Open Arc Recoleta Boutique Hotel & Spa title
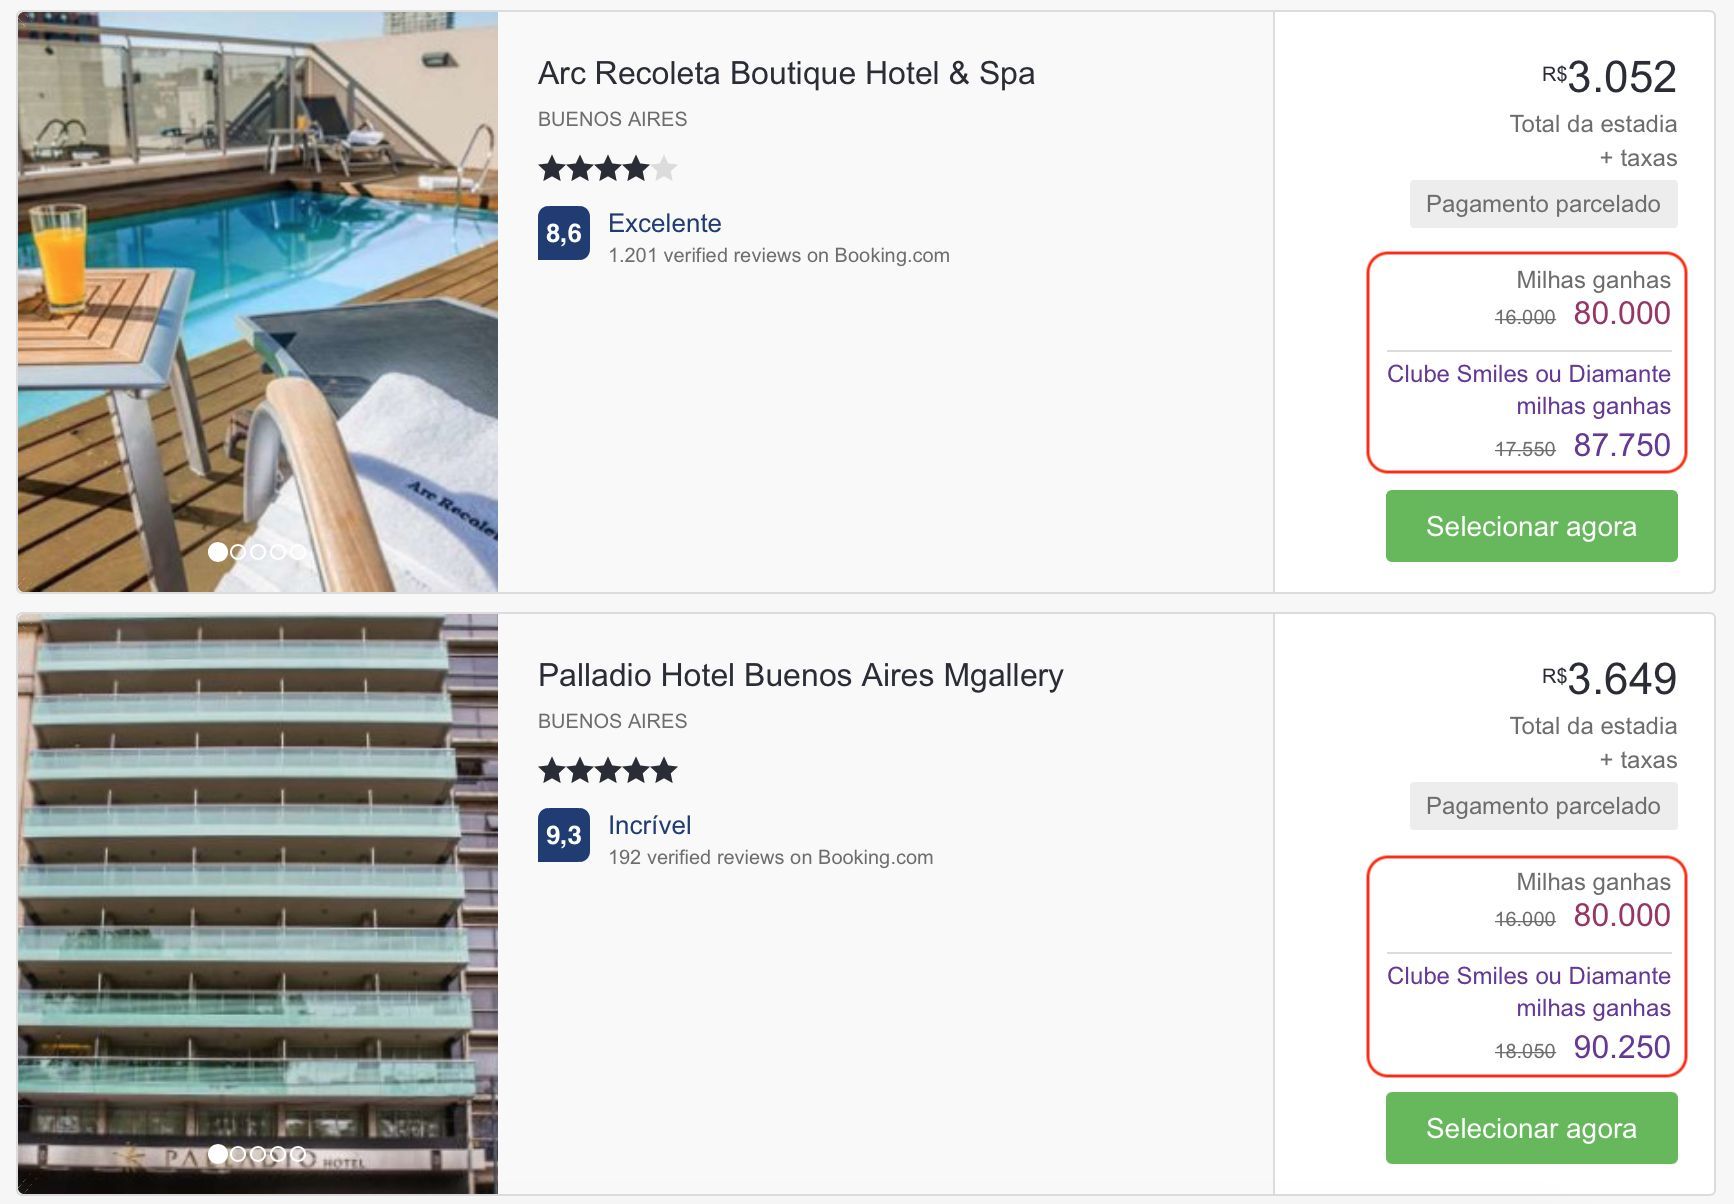This screenshot has height=1204, width=1734. coord(786,73)
